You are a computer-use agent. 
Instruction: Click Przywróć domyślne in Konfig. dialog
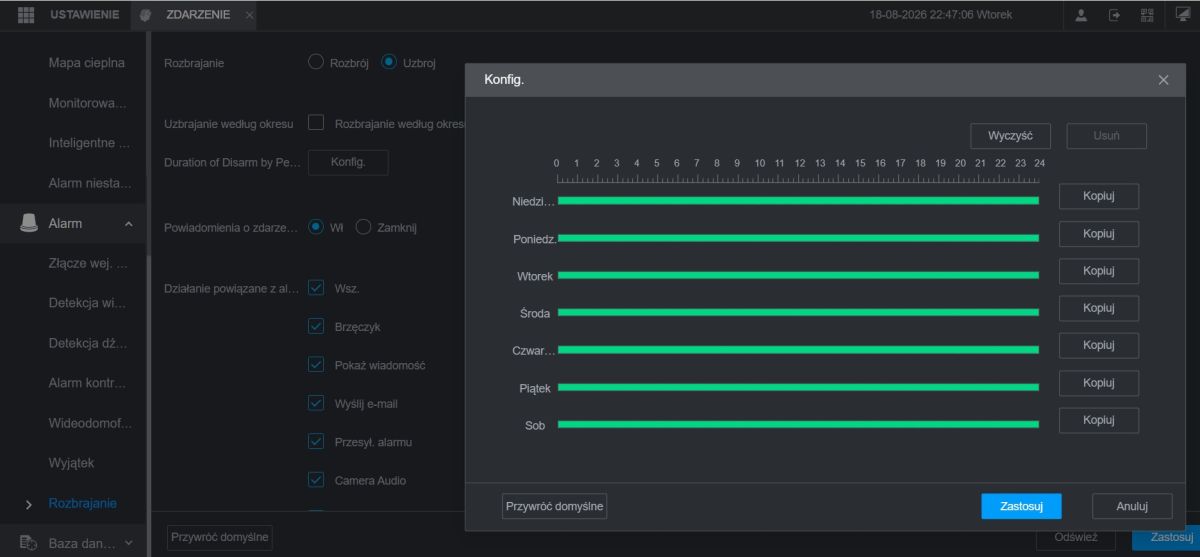(555, 506)
